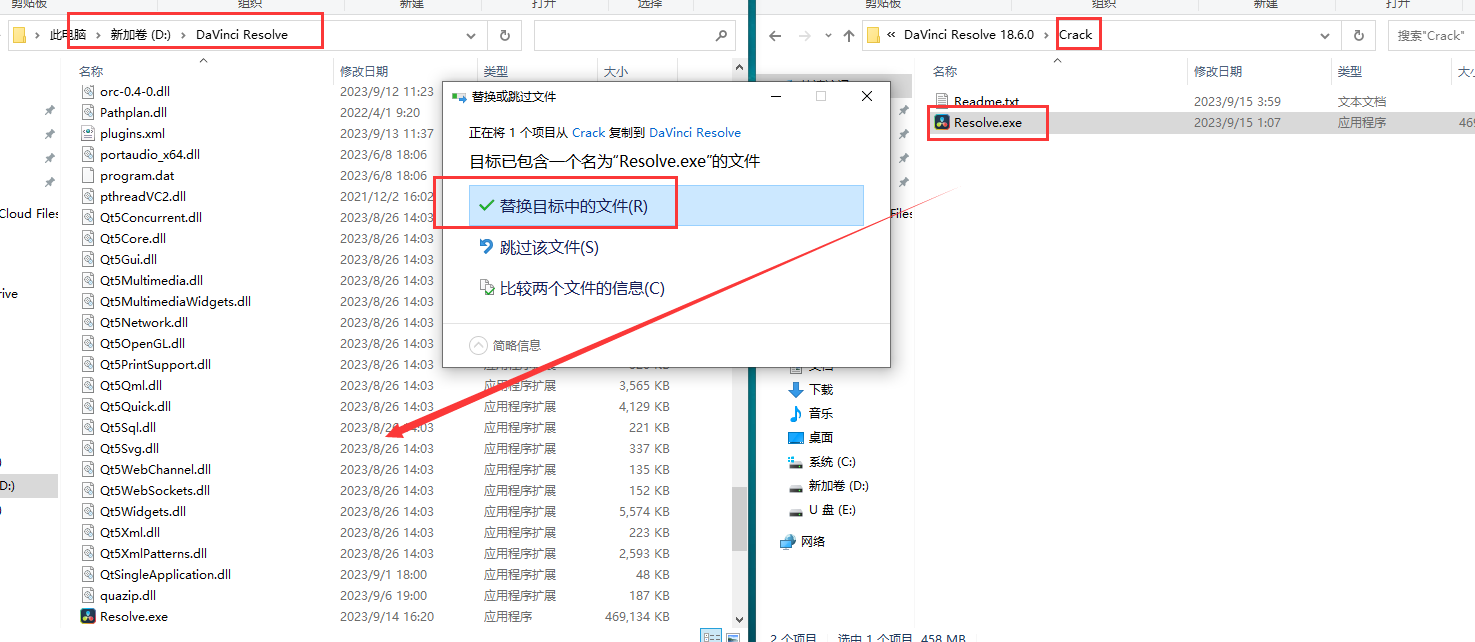Select Qt5Svg.dll in the file list

tap(129, 448)
